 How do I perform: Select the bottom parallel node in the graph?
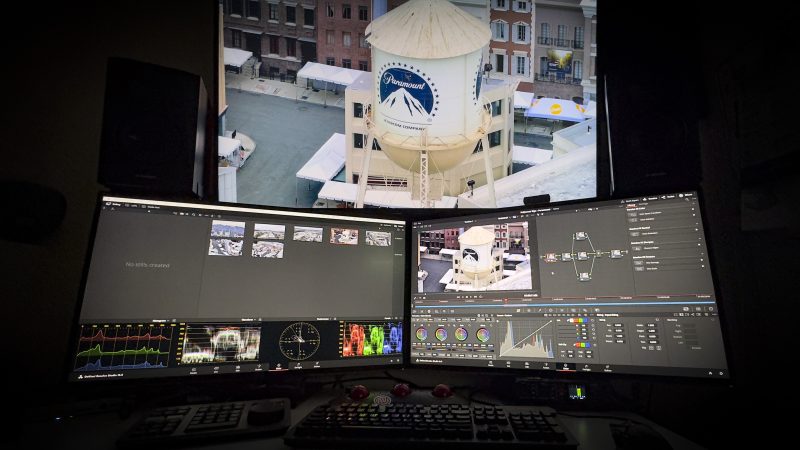583,276
